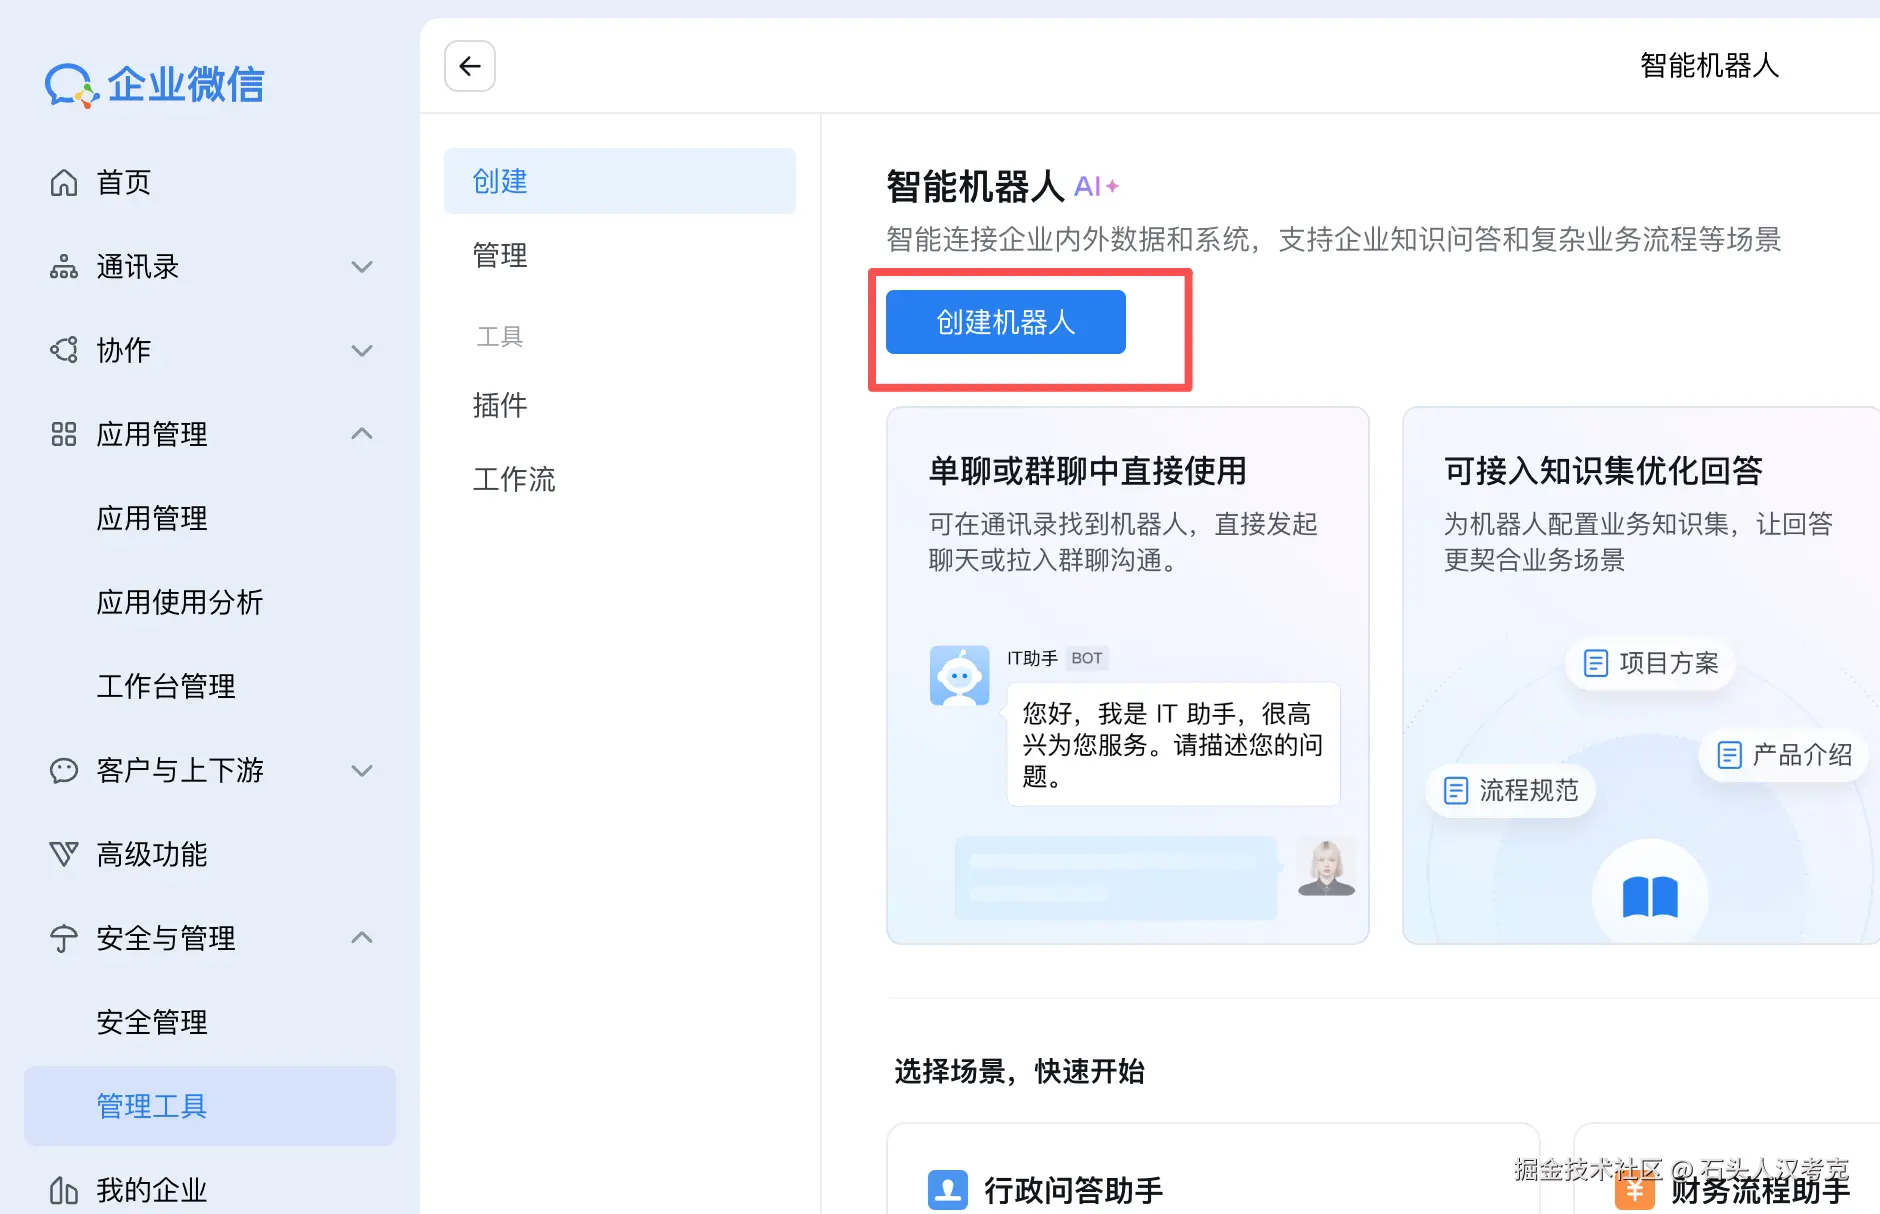Open 我的企业 in sidebar
The height and width of the screenshot is (1214, 1880).
[x=210, y=1190]
